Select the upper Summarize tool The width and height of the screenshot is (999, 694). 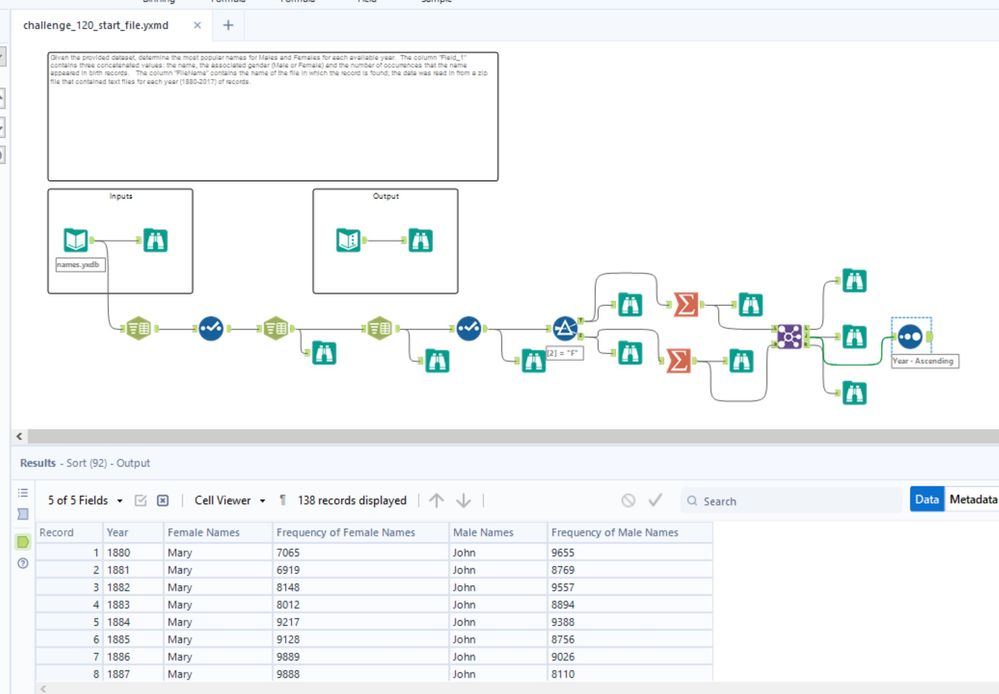coord(686,305)
